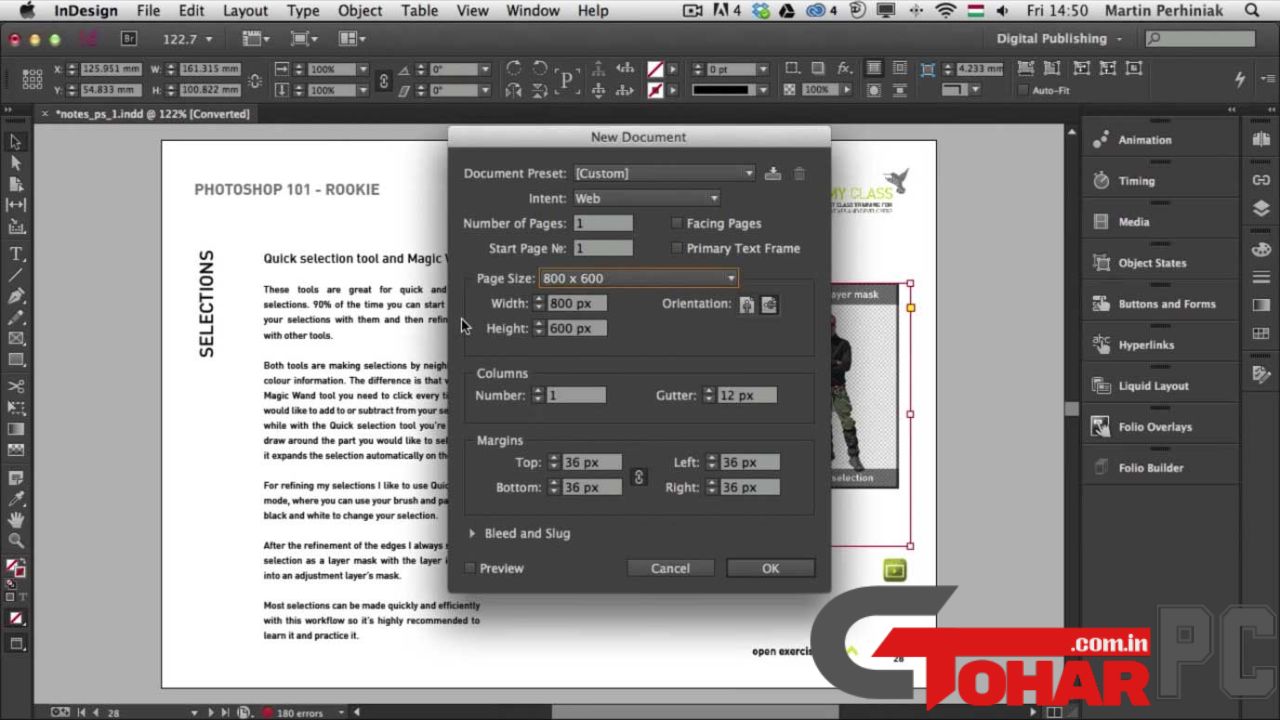The width and height of the screenshot is (1280, 720).
Task: Open the Intent dropdown showing Web
Action: tap(646, 198)
